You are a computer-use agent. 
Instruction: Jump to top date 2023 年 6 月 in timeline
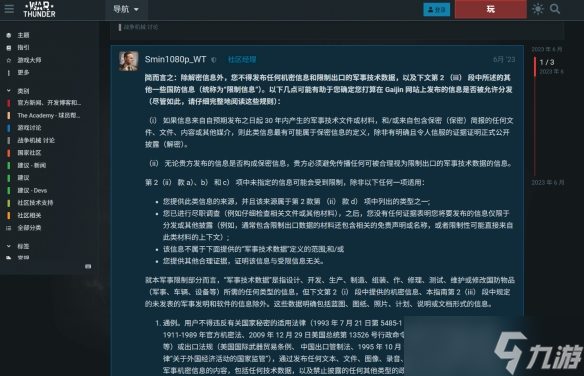(547, 49)
